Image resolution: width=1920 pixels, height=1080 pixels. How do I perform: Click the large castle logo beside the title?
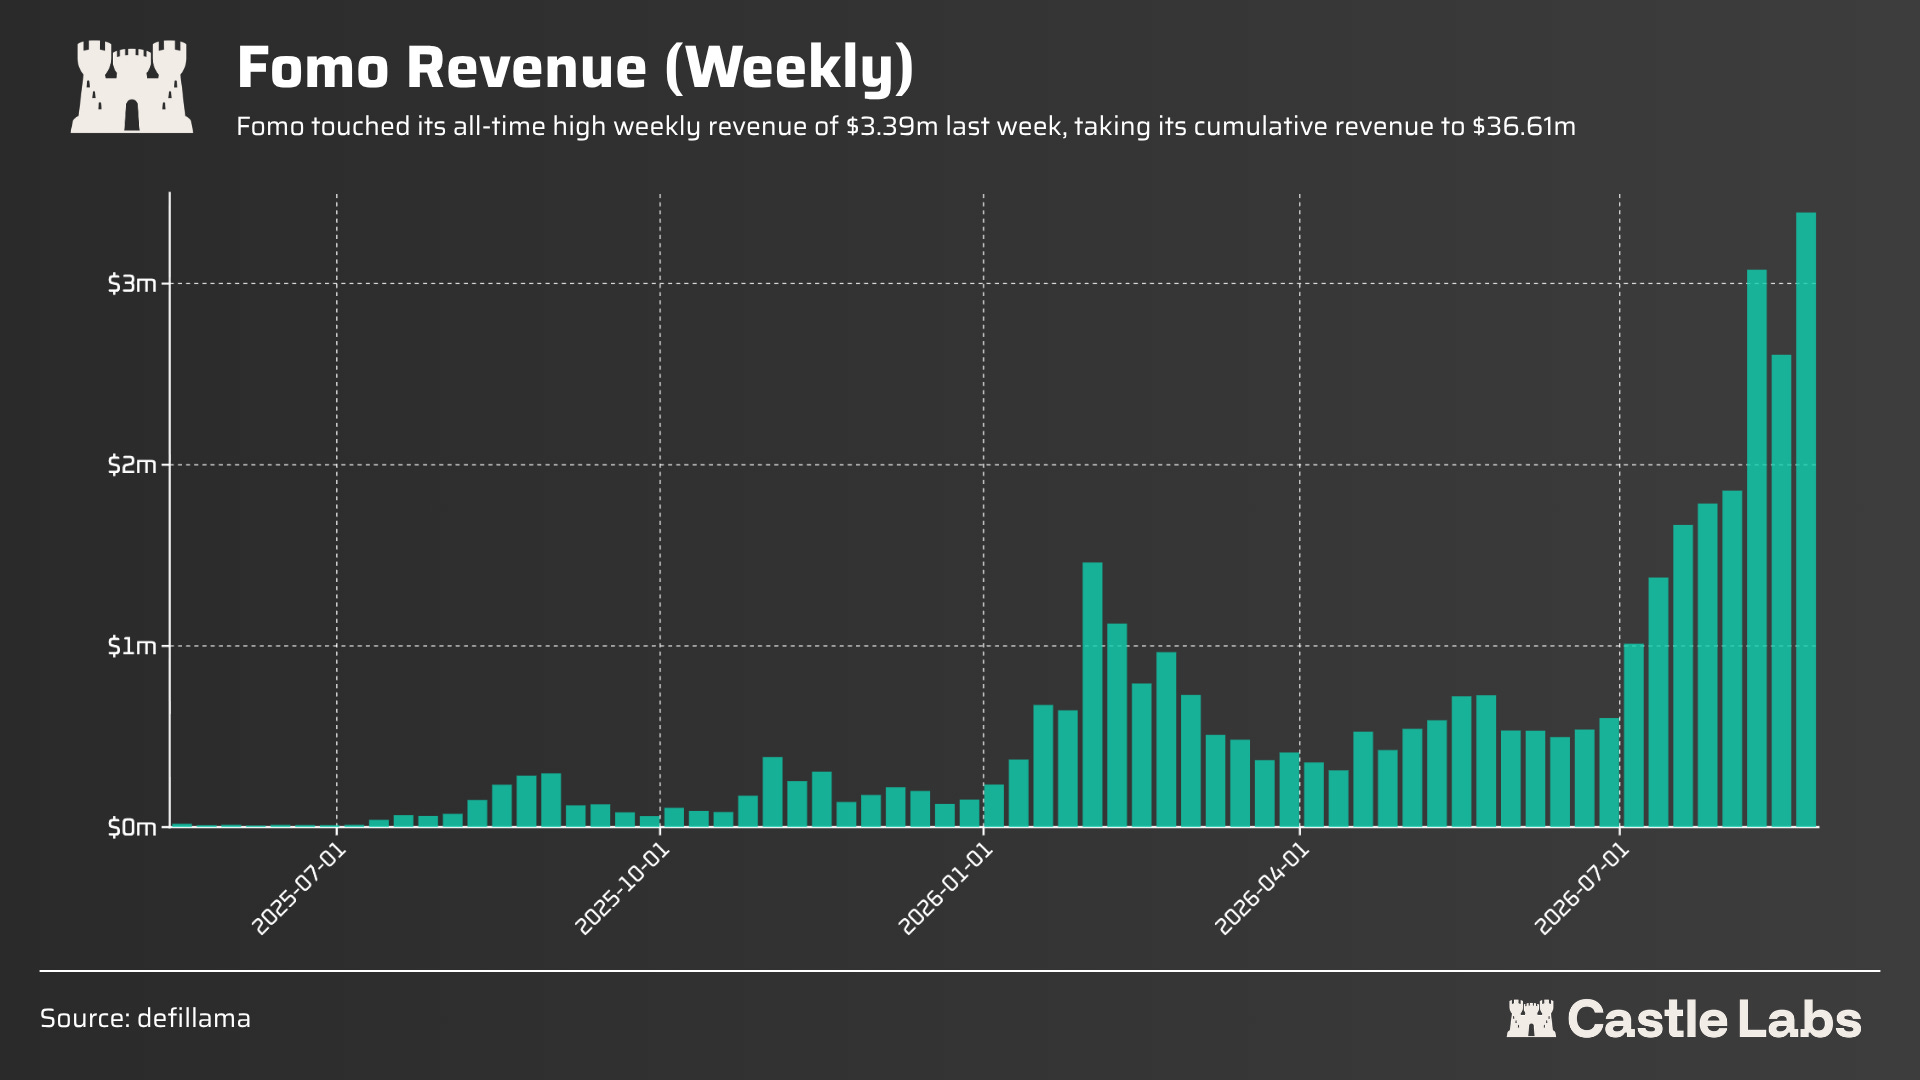(x=132, y=86)
